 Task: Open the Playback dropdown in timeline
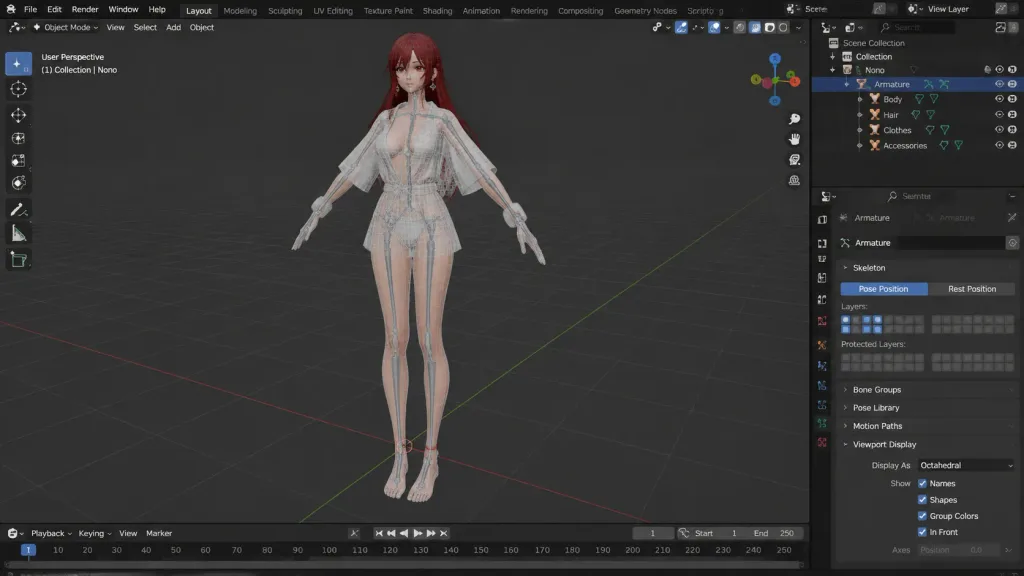tap(51, 534)
